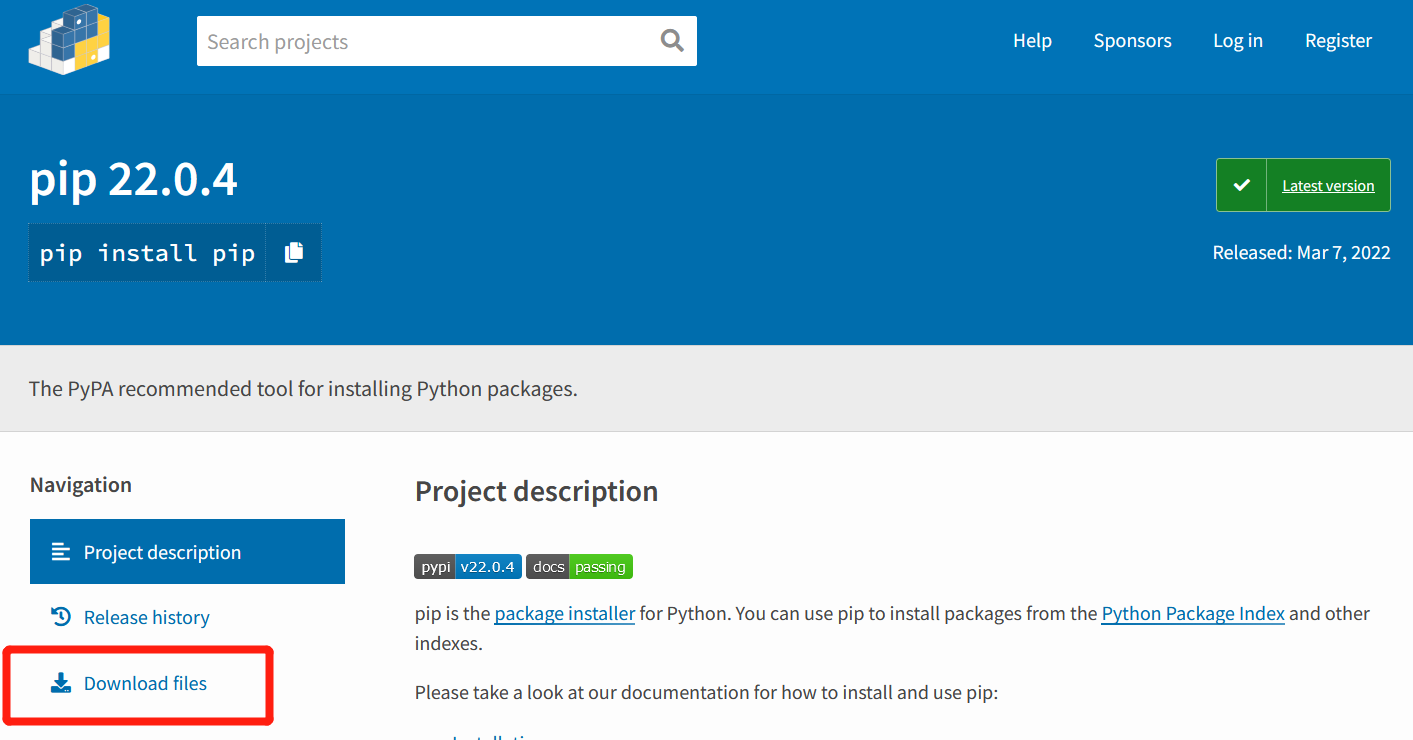
Task: Open the Release history tab
Action: coord(147,618)
